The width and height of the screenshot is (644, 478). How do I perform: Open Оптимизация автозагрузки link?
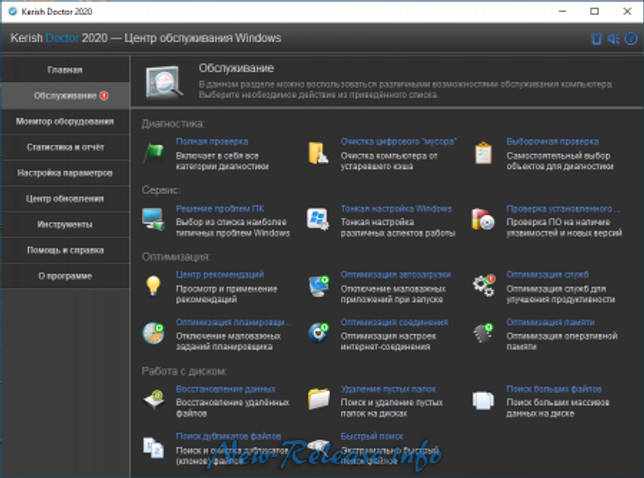pyautogui.click(x=396, y=274)
